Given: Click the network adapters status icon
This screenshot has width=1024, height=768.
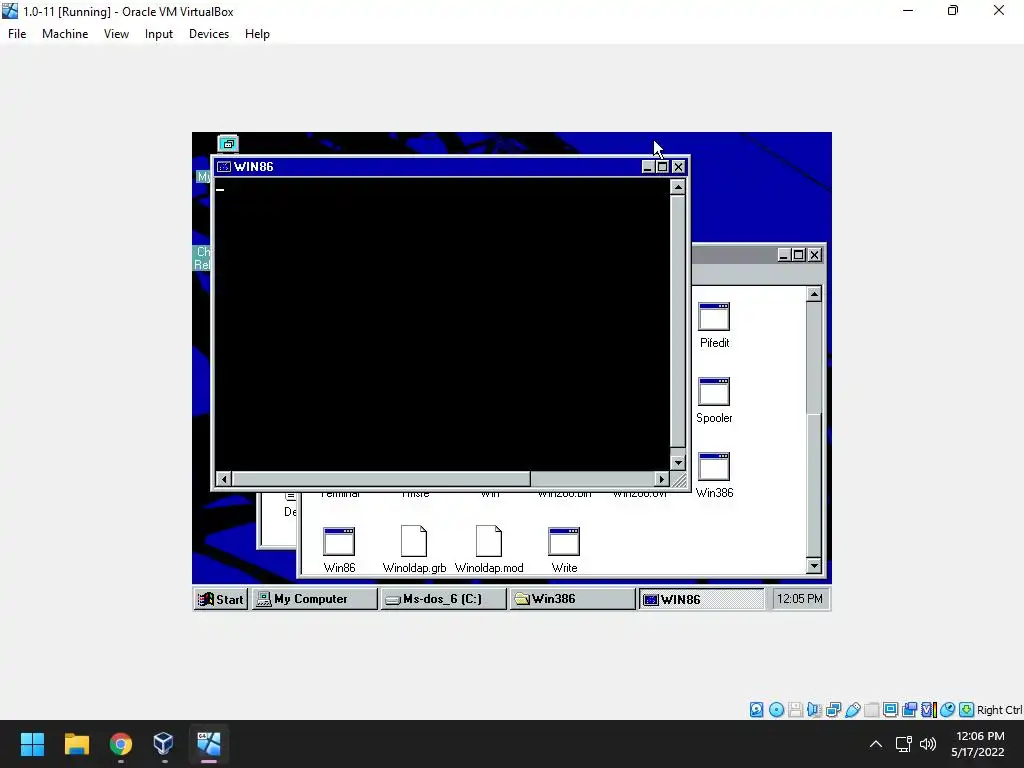Looking at the screenshot, I should point(833,710).
